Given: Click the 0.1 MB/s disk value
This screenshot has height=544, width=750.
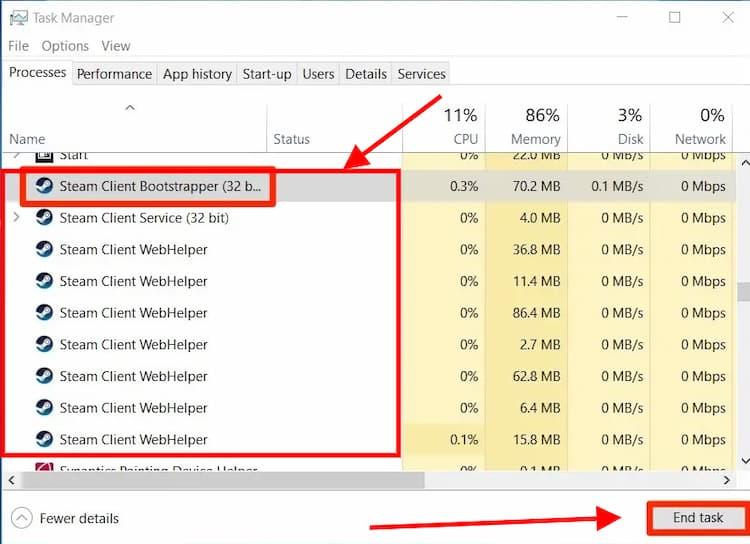Looking at the screenshot, I should click(x=617, y=186).
